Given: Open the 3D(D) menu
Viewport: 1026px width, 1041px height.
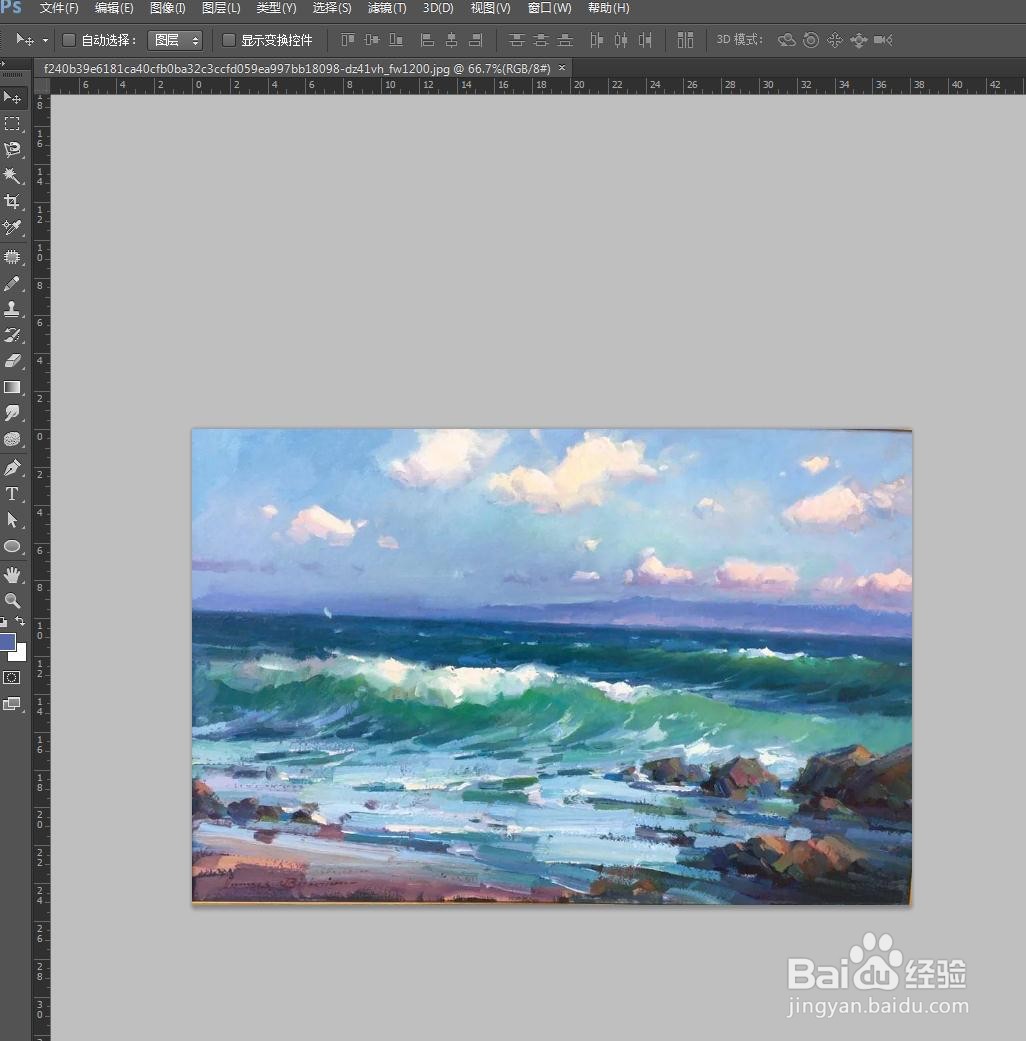Looking at the screenshot, I should coord(438,8).
